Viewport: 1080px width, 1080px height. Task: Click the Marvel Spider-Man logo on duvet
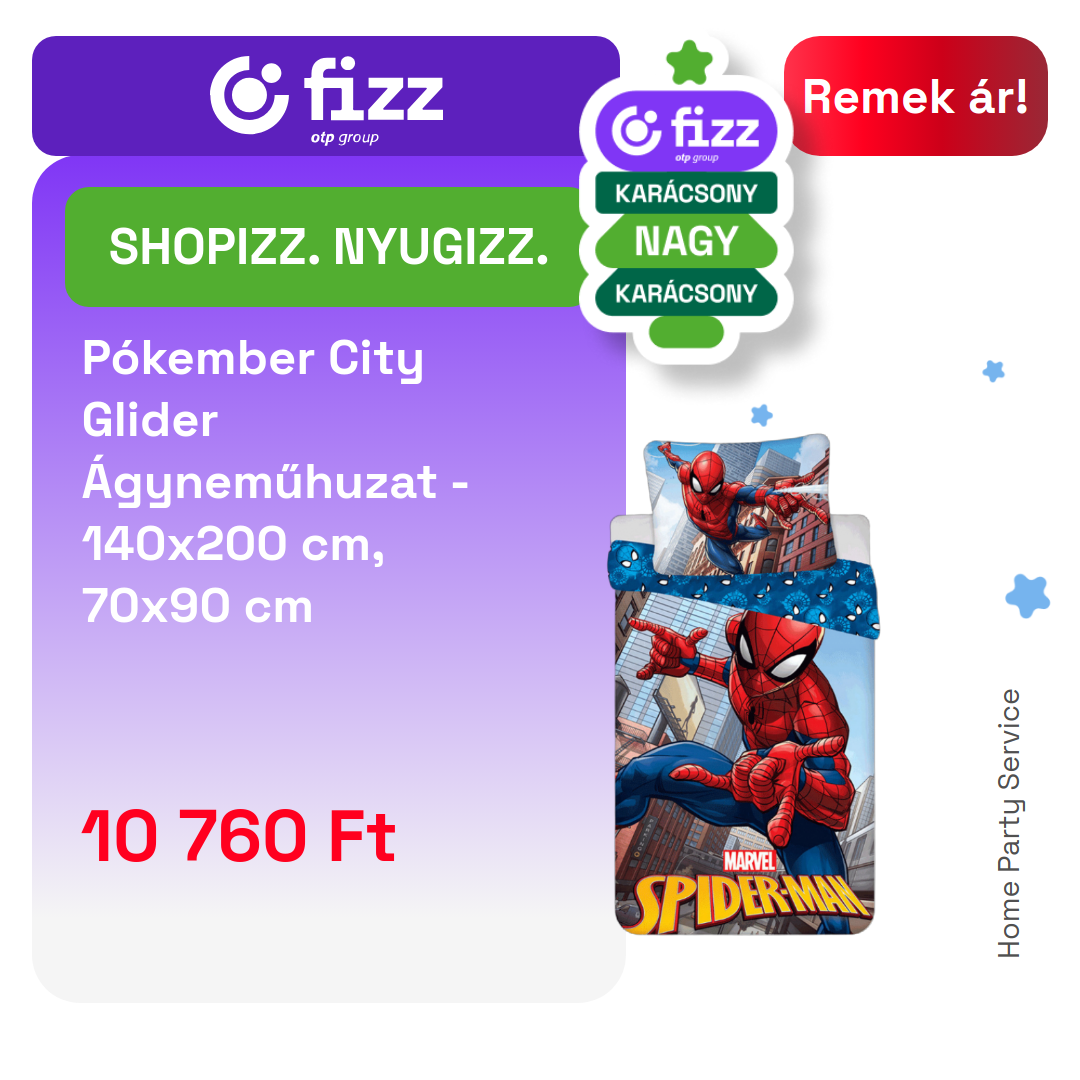(749, 891)
